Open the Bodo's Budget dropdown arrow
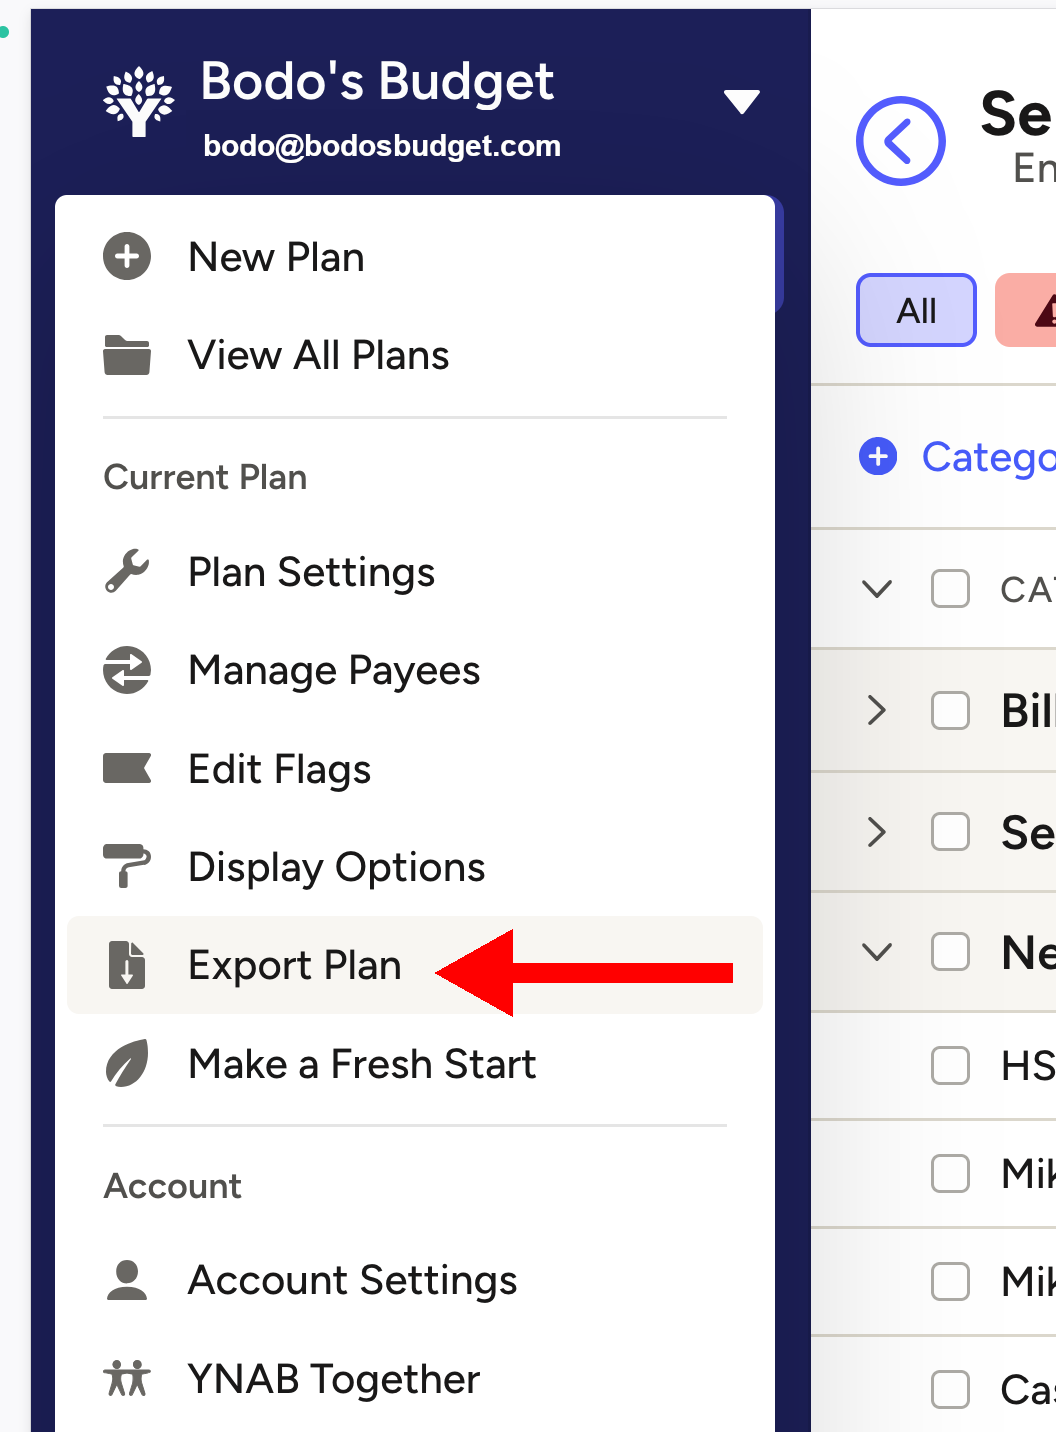 coord(741,102)
